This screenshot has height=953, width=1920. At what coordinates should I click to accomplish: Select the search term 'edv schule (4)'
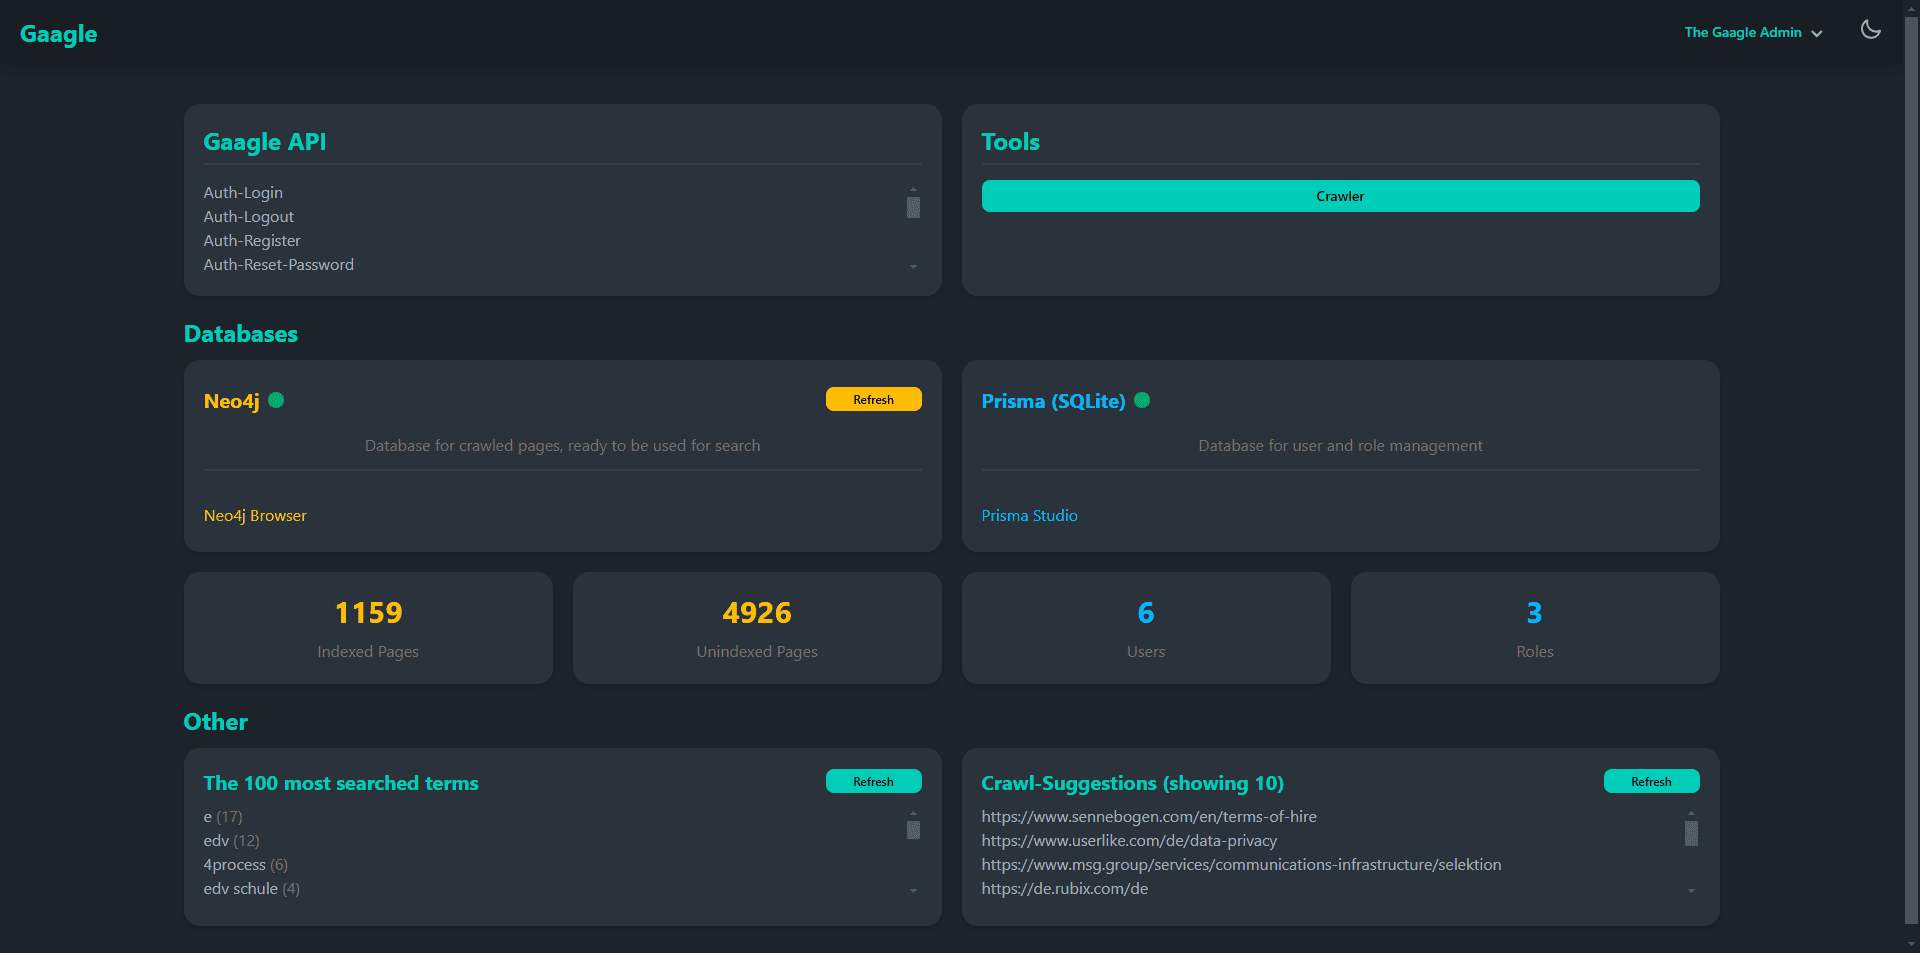tap(252, 888)
